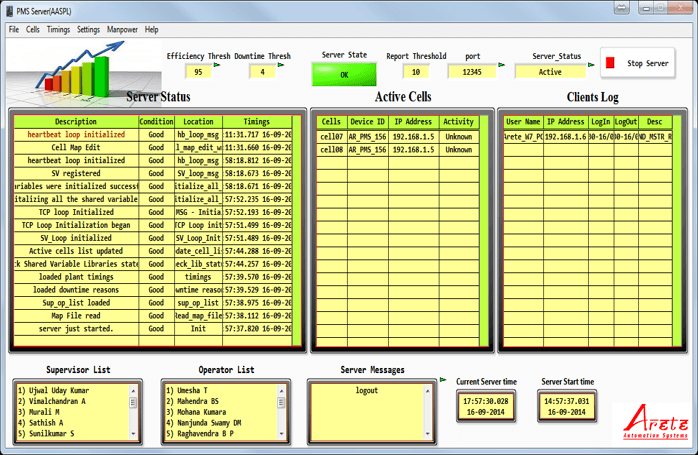Image resolution: width=698 pixels, height=455 pixels.
Task: Click the LogOut column header
Action: (x=625, y=122)
